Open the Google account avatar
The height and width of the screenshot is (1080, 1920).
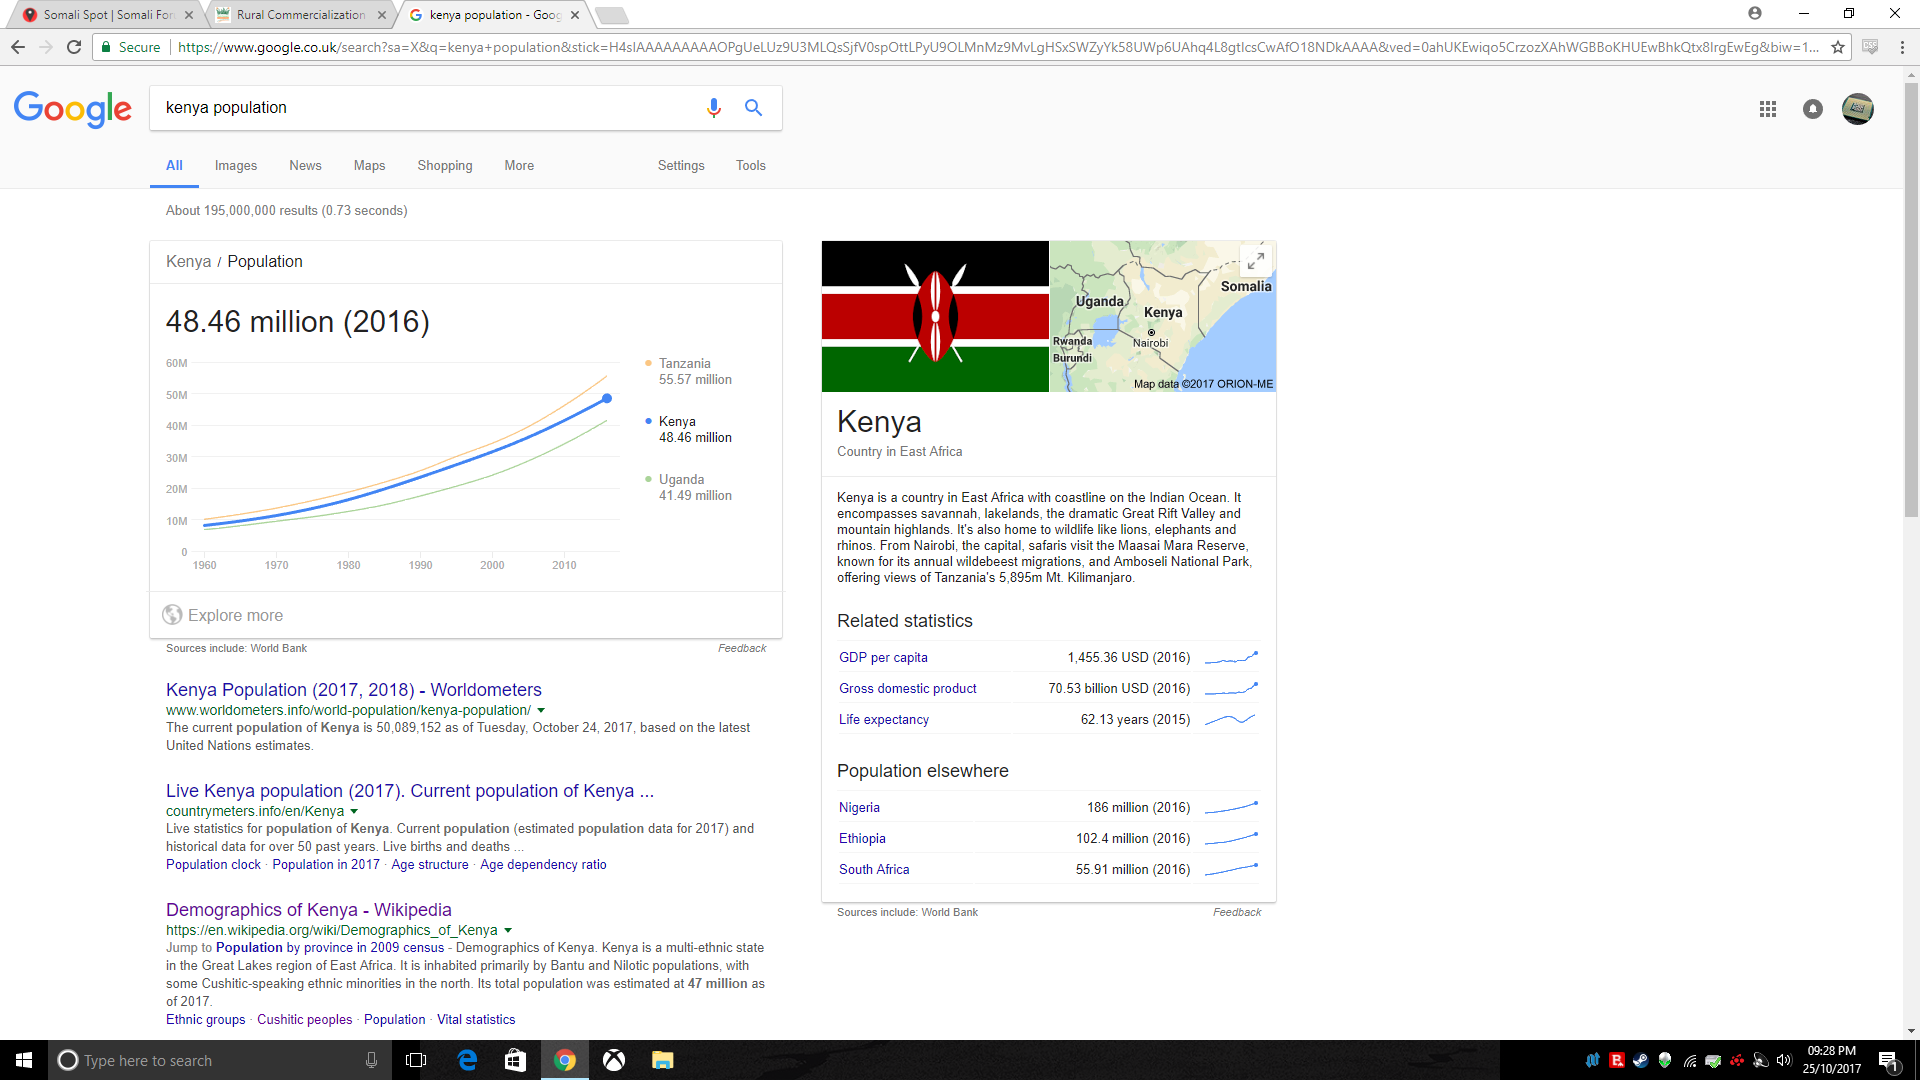pos(1858,109)
